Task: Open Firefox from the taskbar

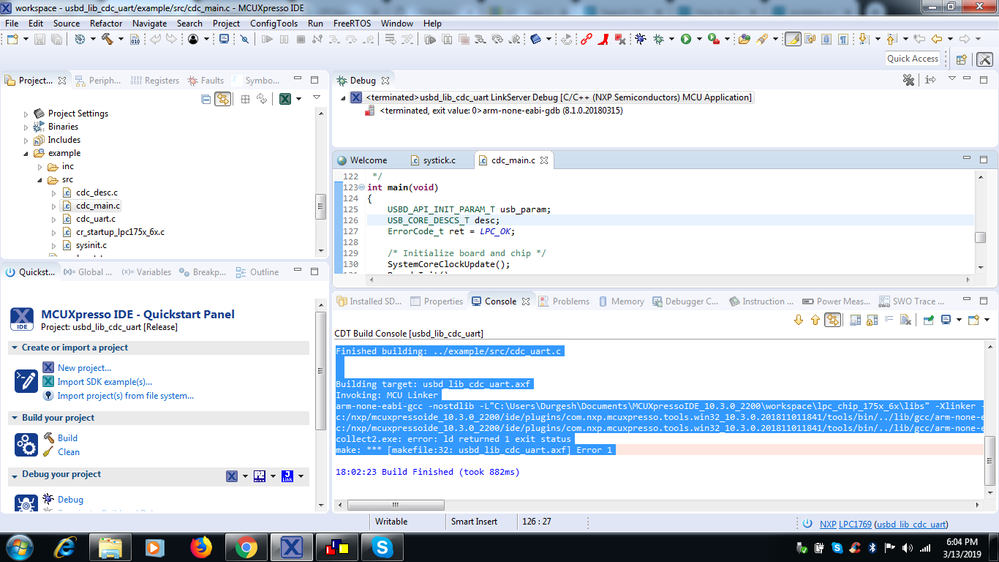Action: coord(201,547)
